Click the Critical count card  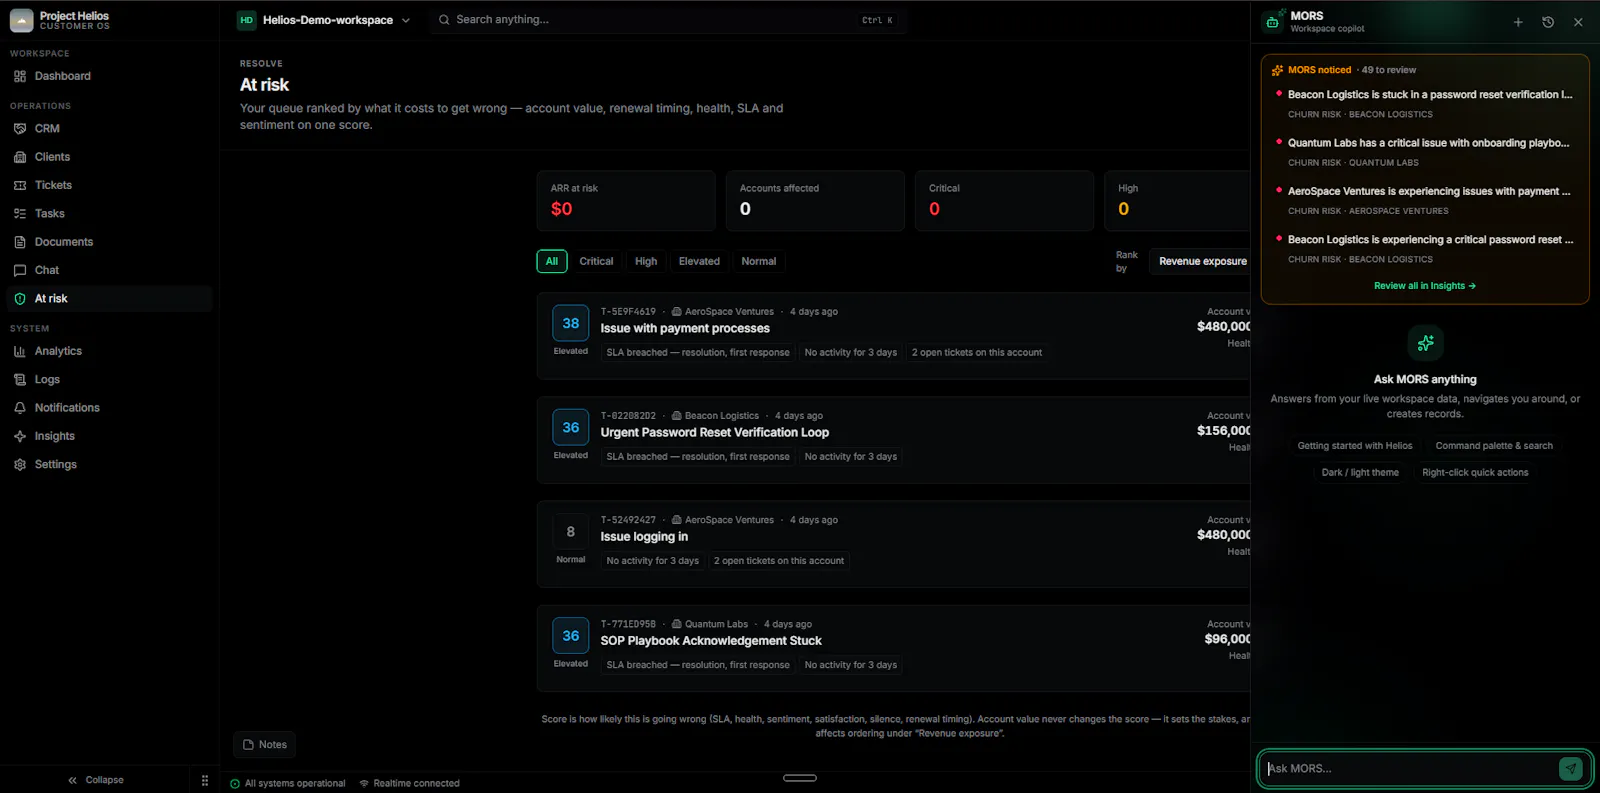(x=1004, y=201)
